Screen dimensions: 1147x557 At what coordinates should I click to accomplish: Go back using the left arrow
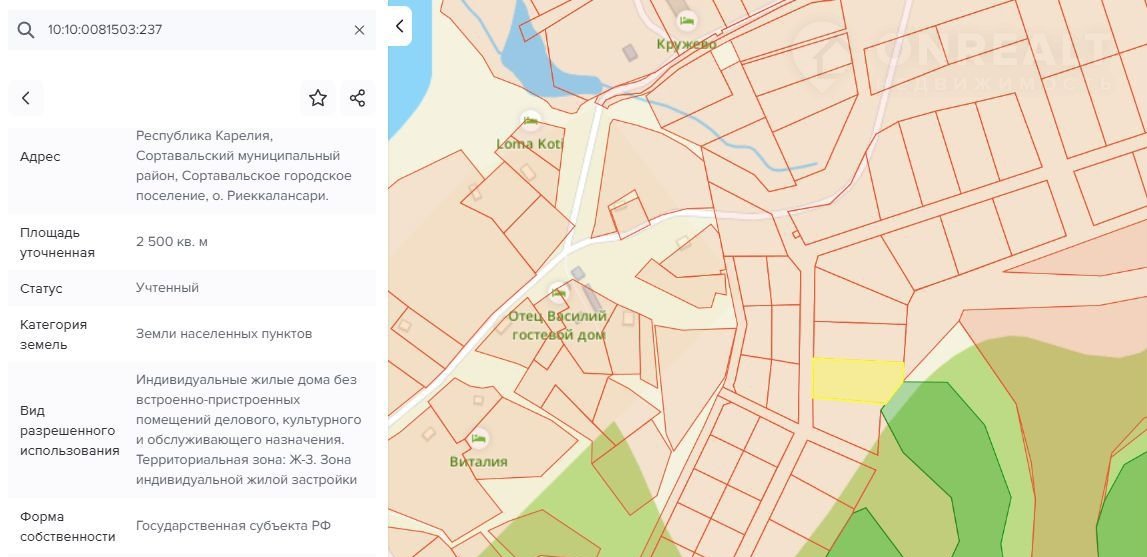(x=26, y=98)
